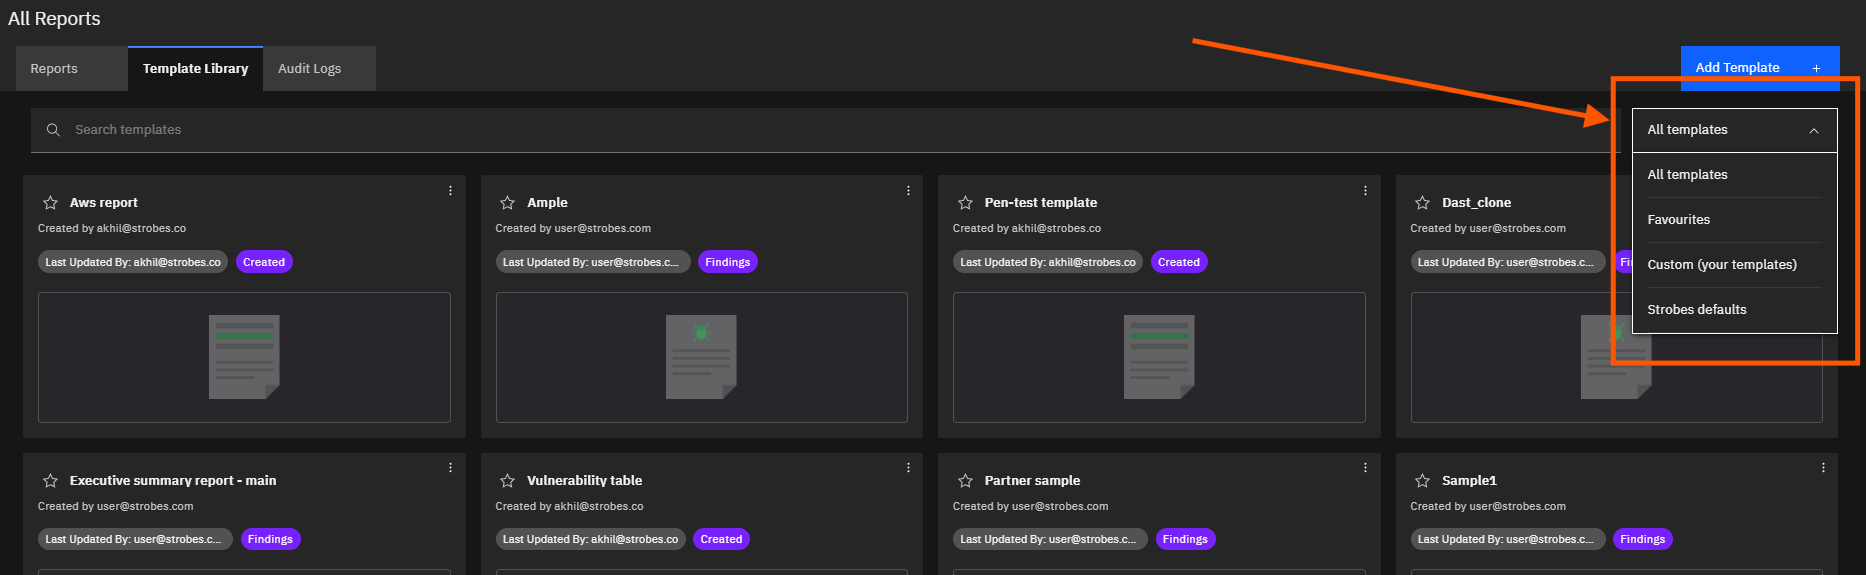Viewport: 1866px width, 575px height.
Task: Click the dropdown chevron arrow
Action: coord(1813,131)
